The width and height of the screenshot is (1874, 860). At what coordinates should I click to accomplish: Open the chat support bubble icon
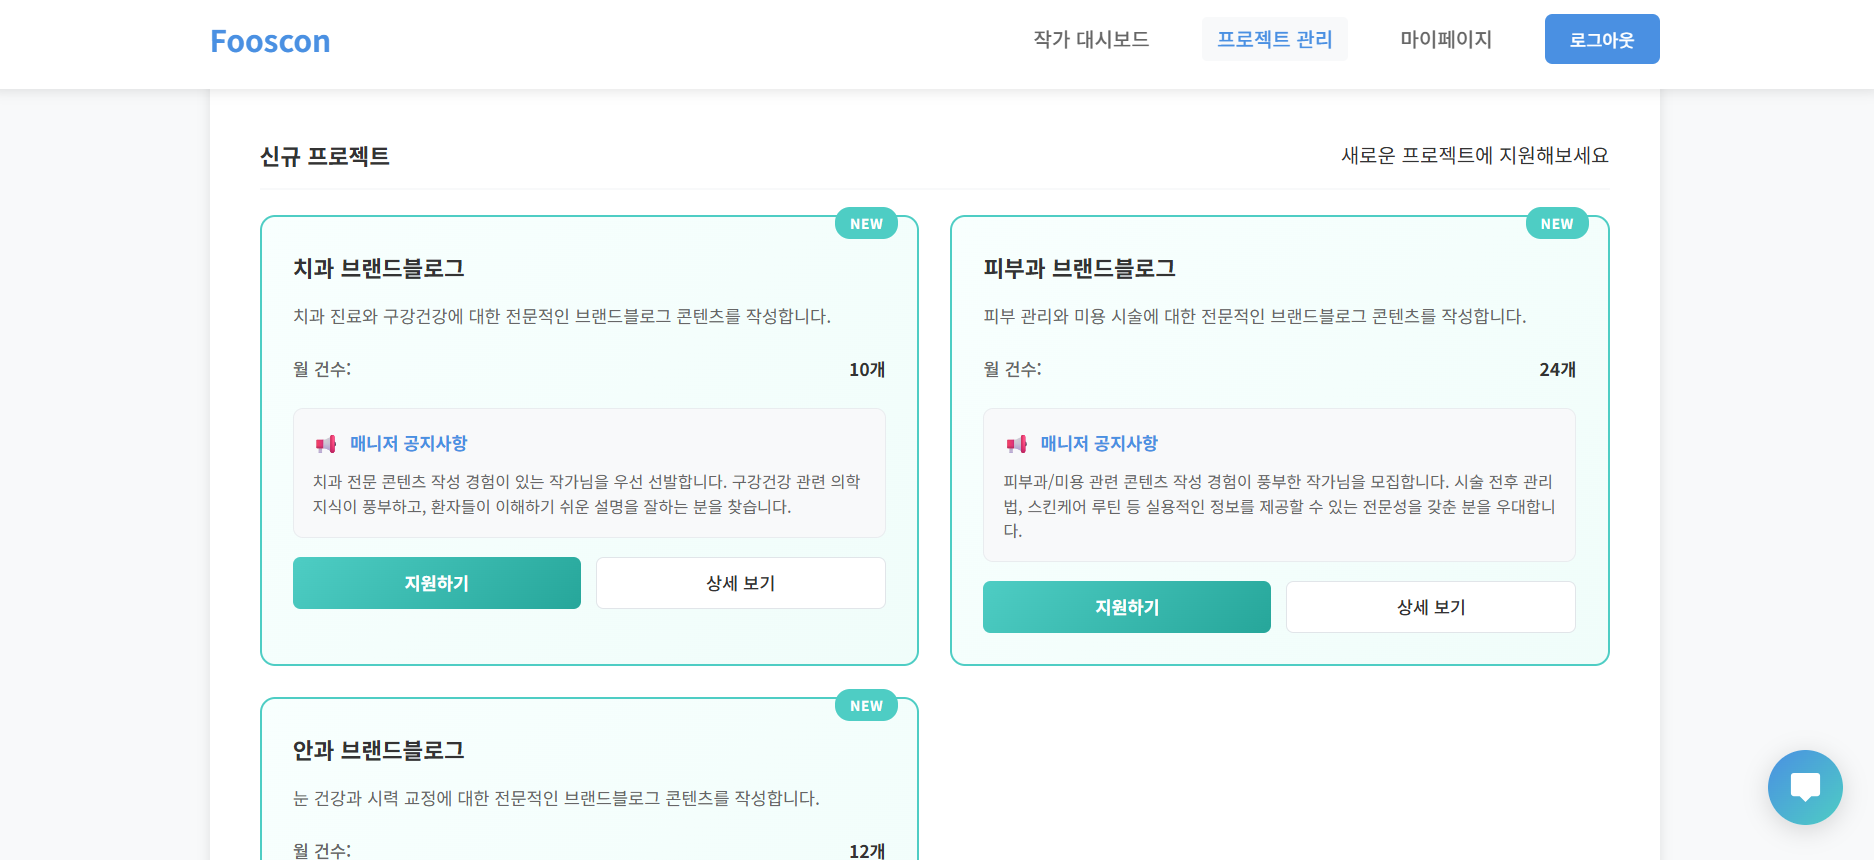[x=1804, y=787]
